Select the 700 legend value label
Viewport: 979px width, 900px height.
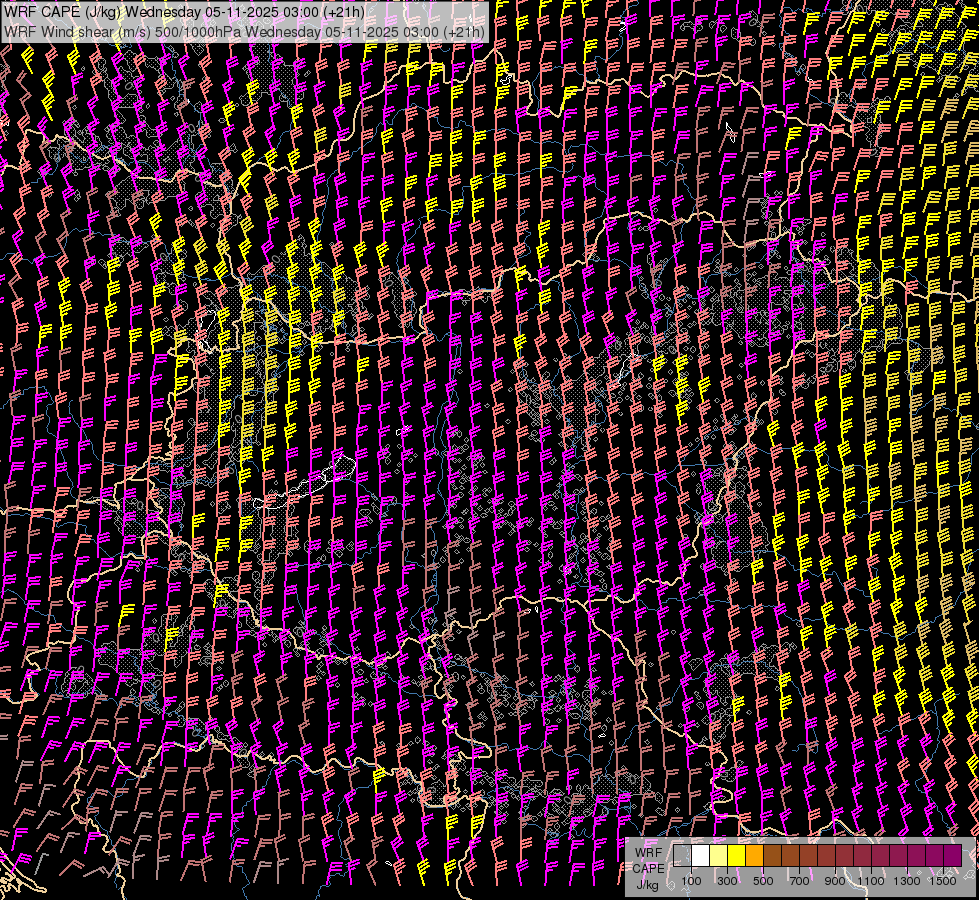pos(799,881)
